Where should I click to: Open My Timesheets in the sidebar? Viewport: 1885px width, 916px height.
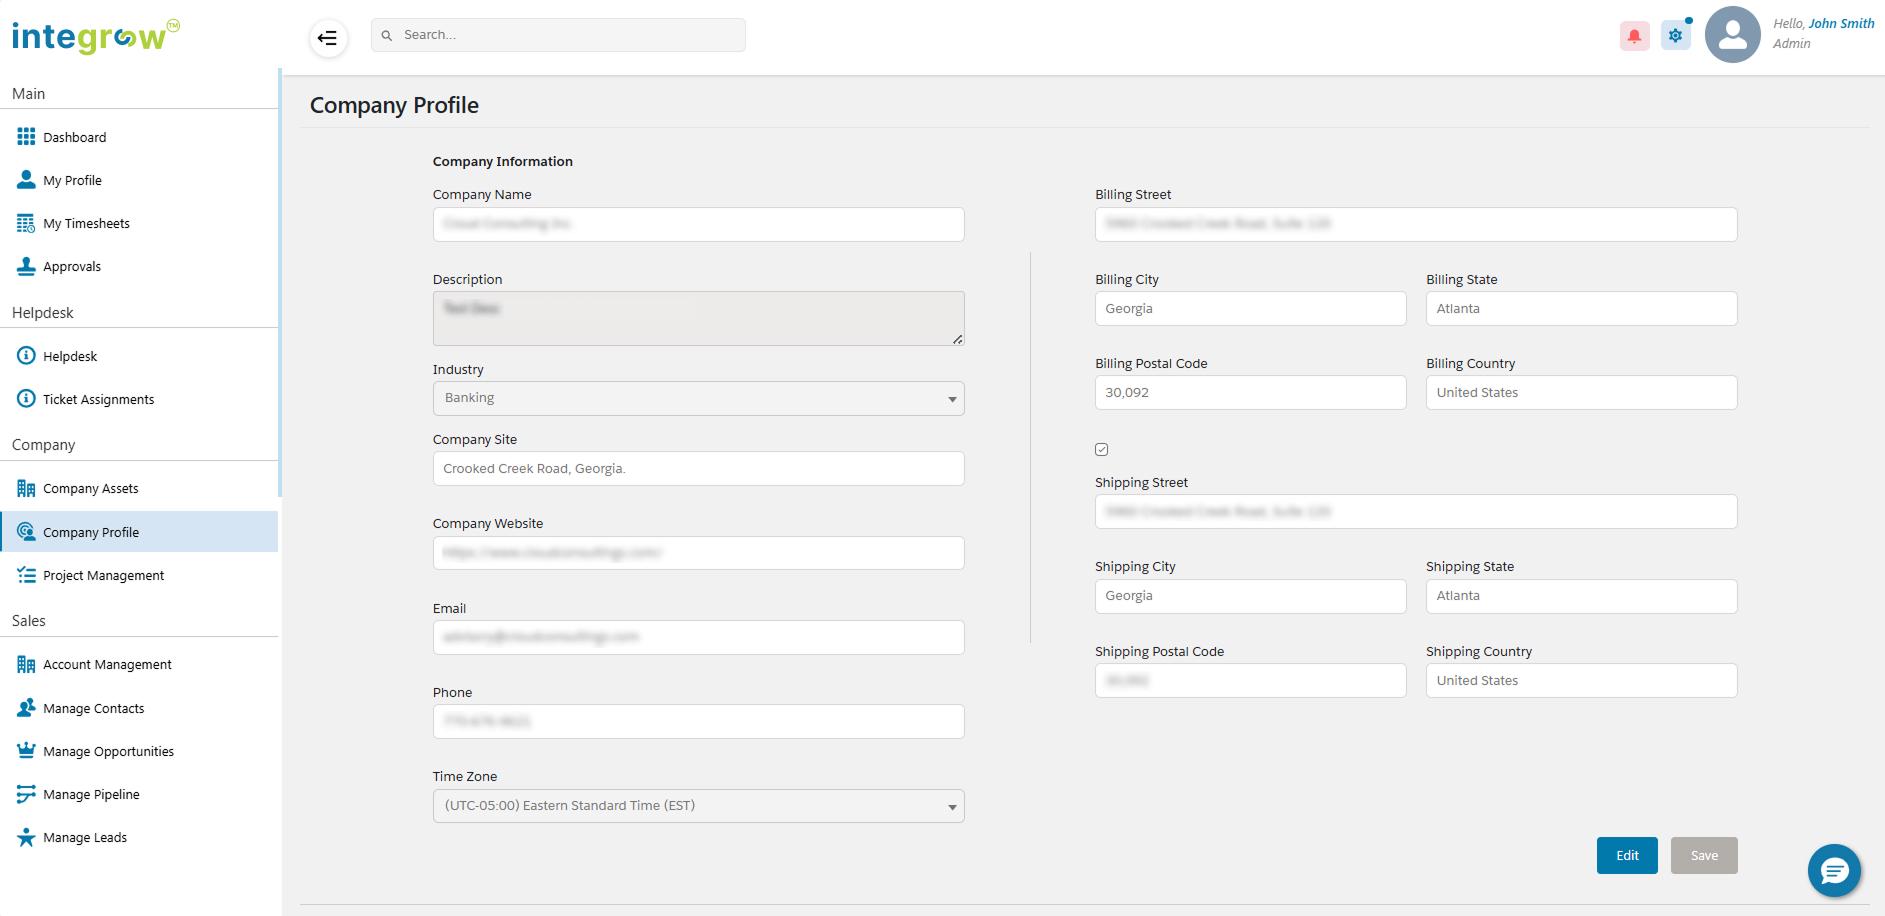(x=86, y=224)
